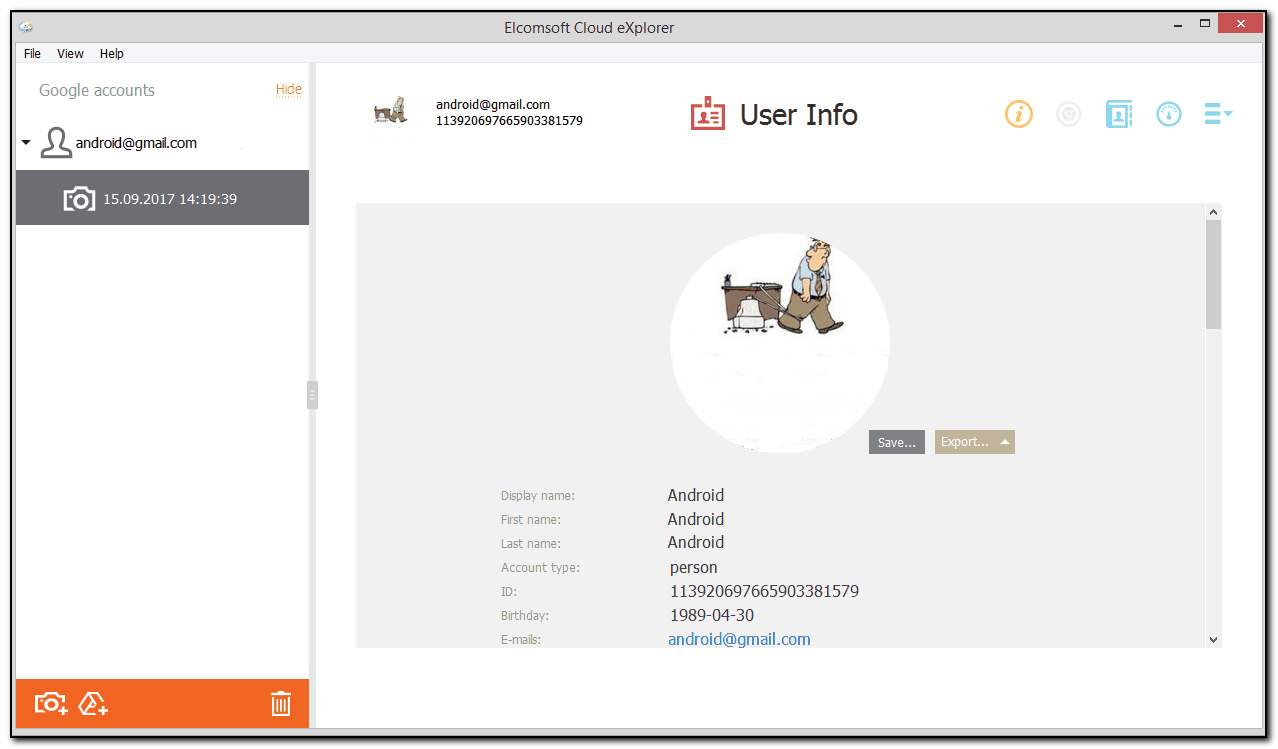
Task: Delete the snapshot using trash icon
Action: 281,704
